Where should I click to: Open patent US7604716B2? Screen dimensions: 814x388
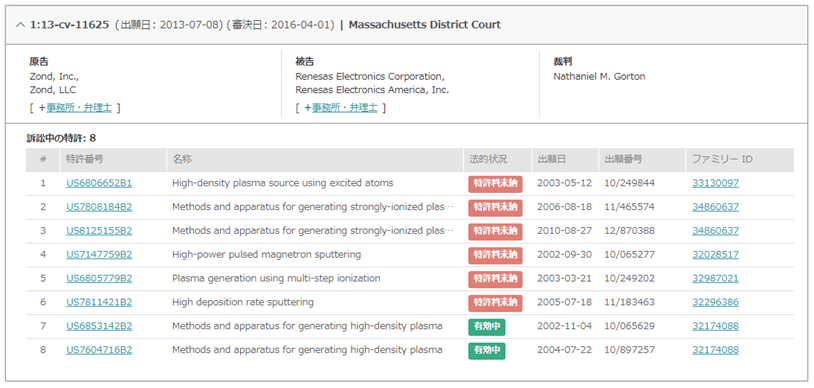click(99, 350)
